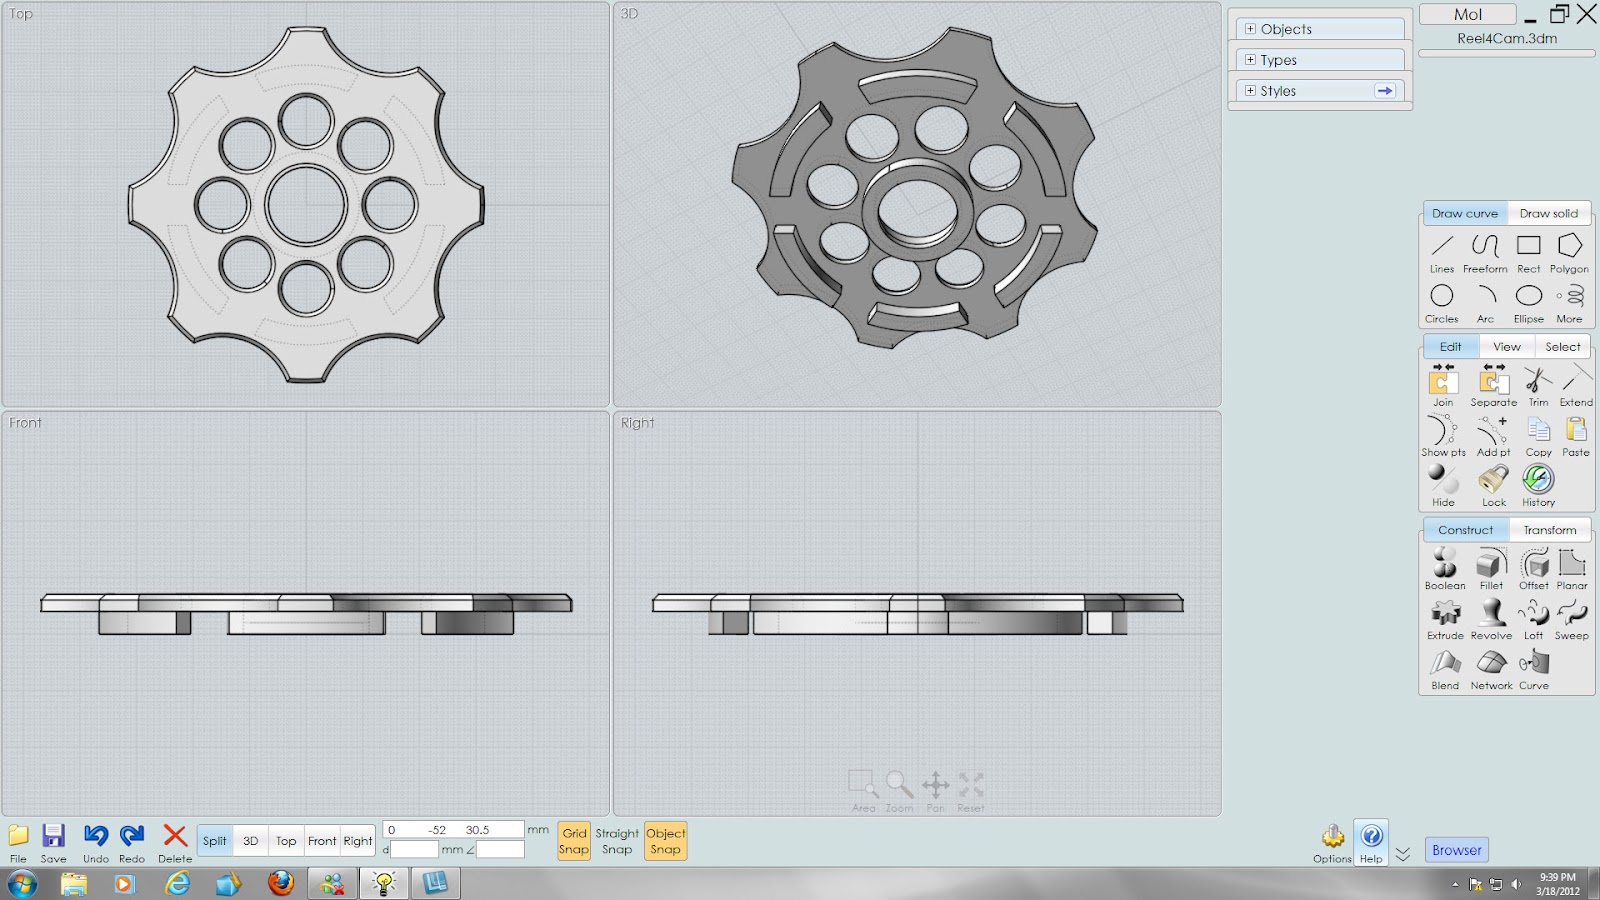Switch to single Top view
Screen dimensions: 1600x900
pos(286,841)
